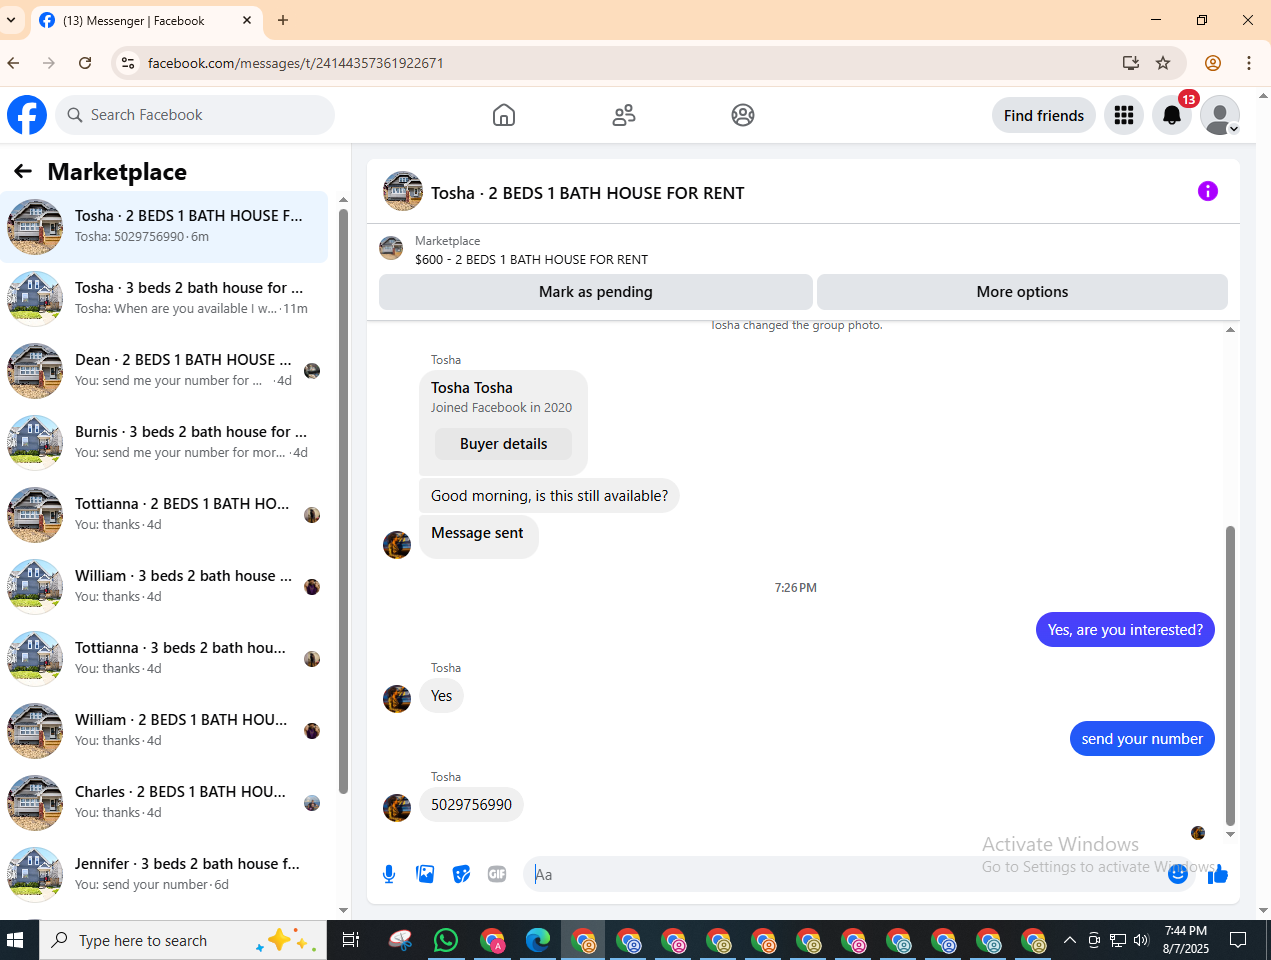Viewport: 1271px width, 960px height.
Task: Open the menu grid icon
Action: [1124, 115]
